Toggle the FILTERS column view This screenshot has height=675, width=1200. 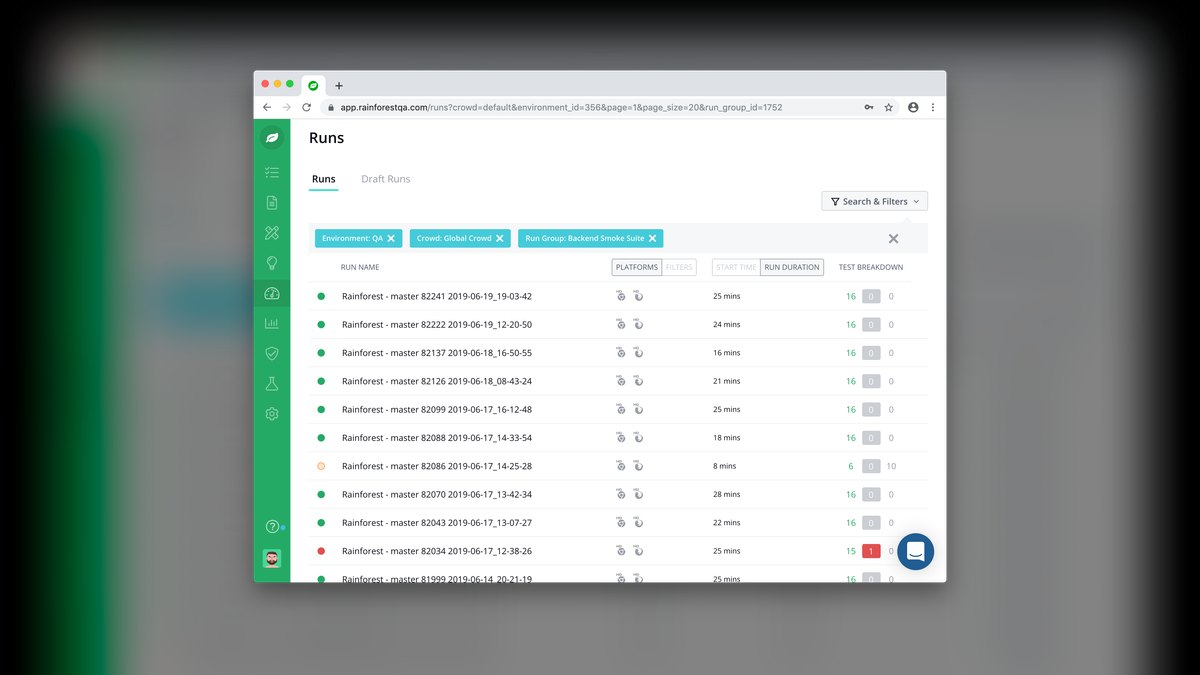point(679,267)
